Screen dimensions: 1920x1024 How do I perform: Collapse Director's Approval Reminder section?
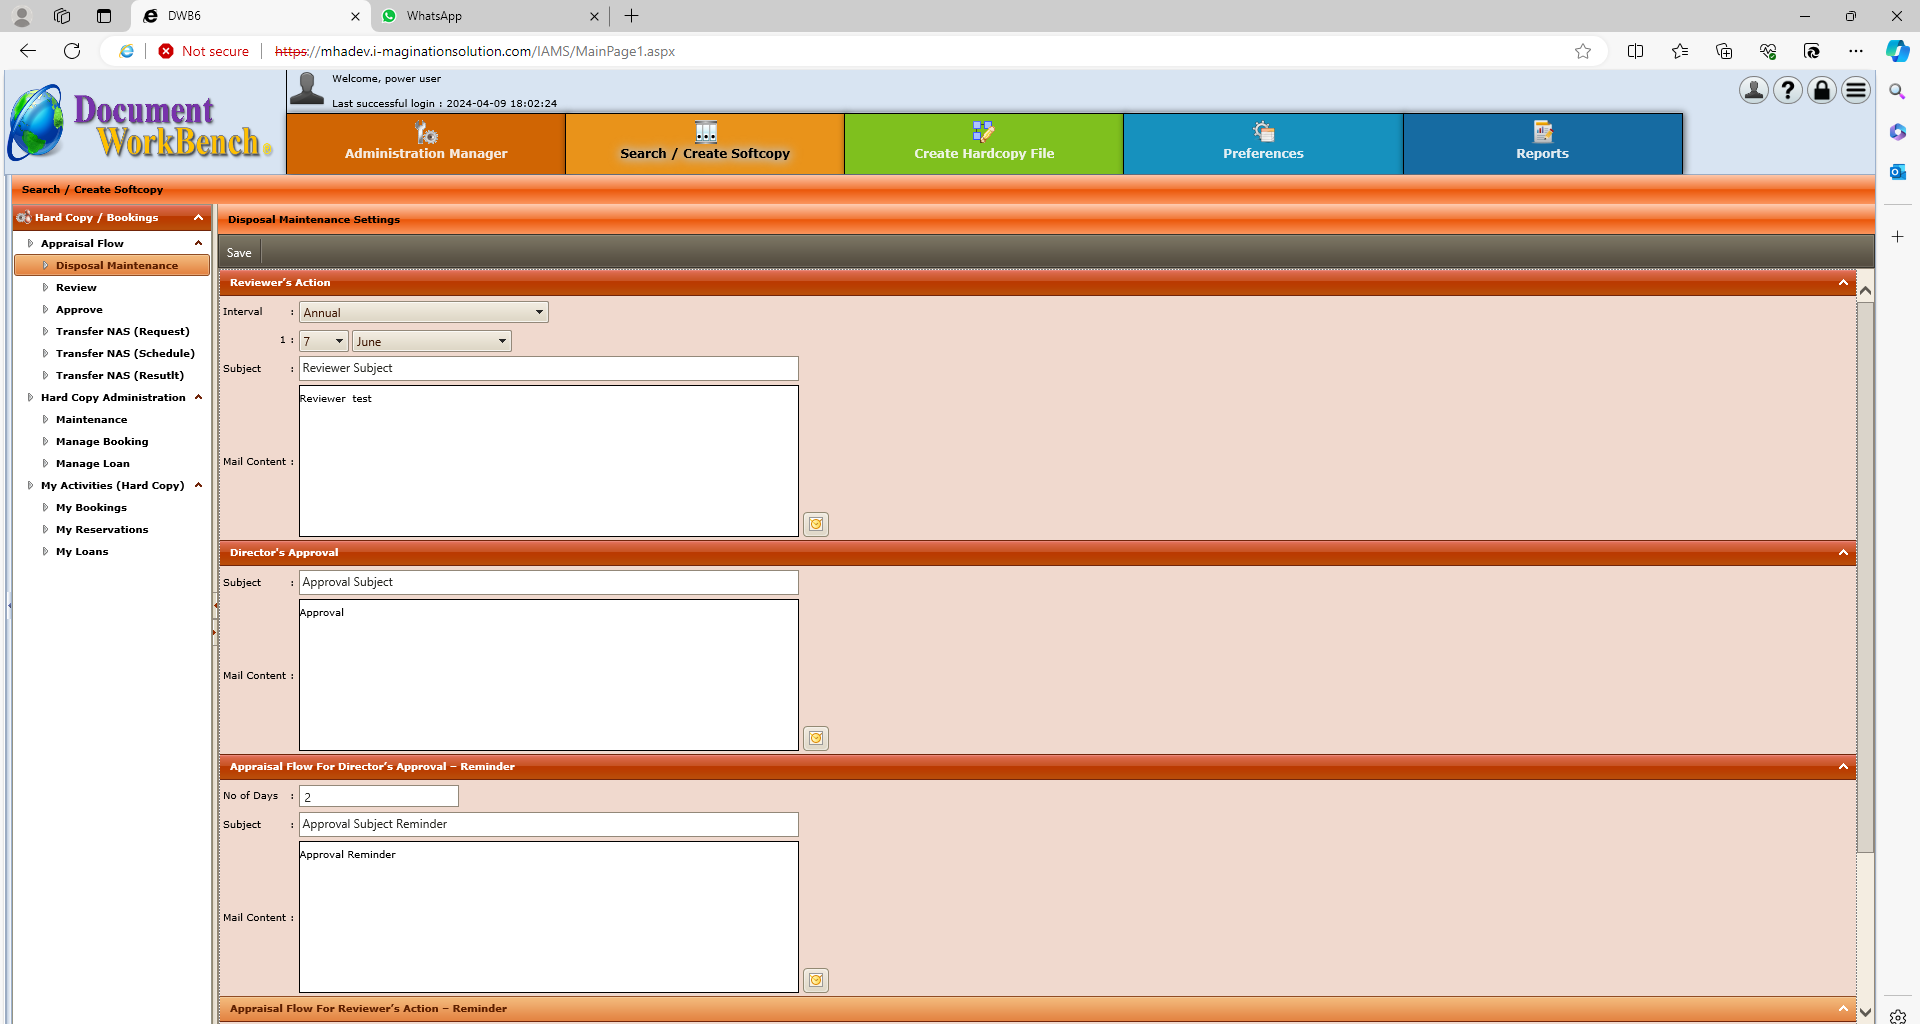pyautogui.click(x=1843, y=767)
